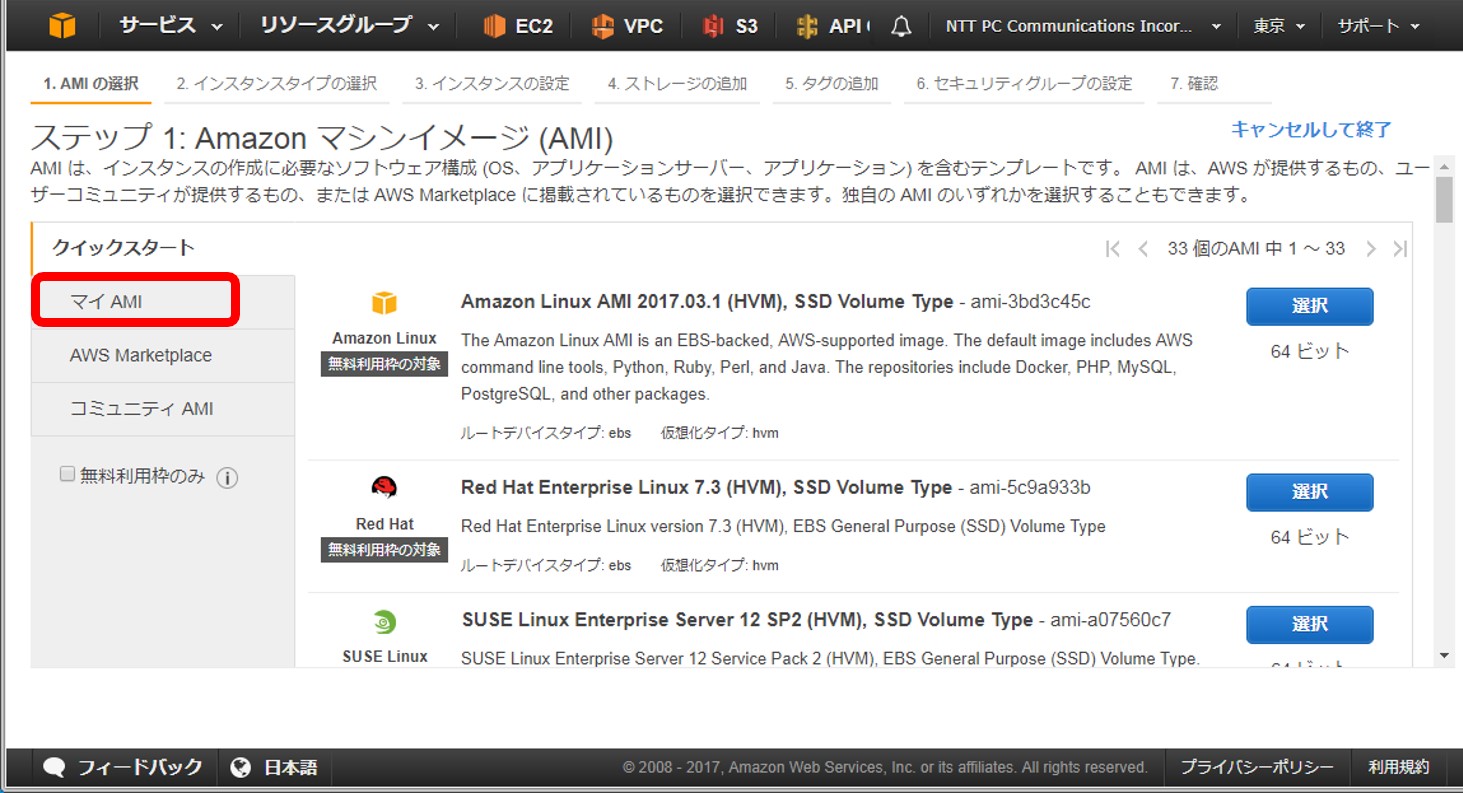Click the フィードバック speech bubble icon
The image size is (1463, 793).
click(x=55, y=768)
